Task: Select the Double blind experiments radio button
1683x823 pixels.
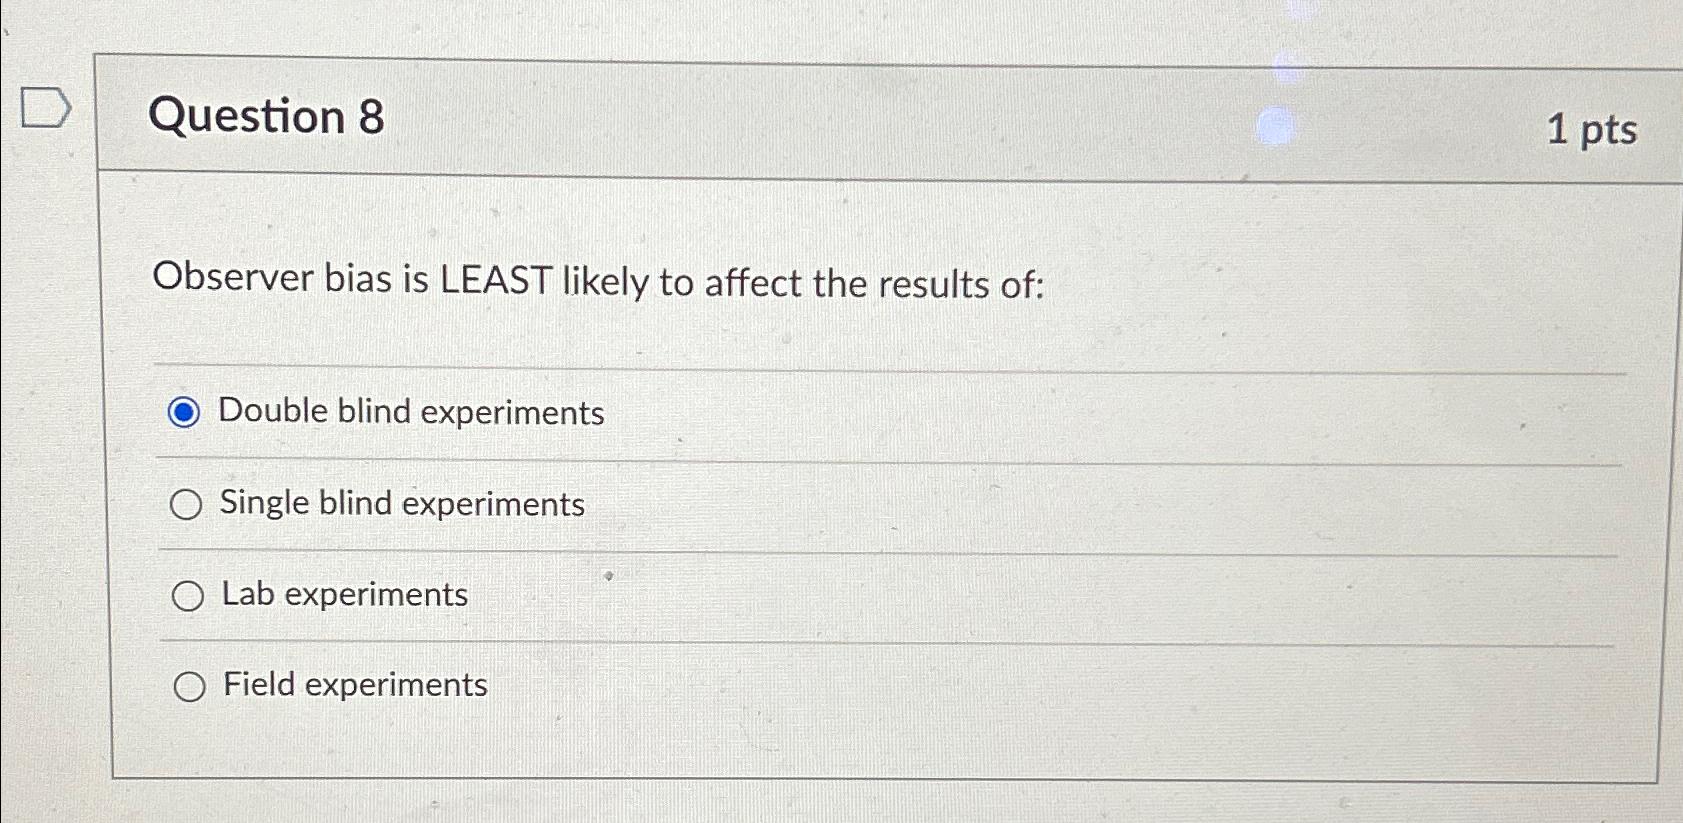Action: 186,411
